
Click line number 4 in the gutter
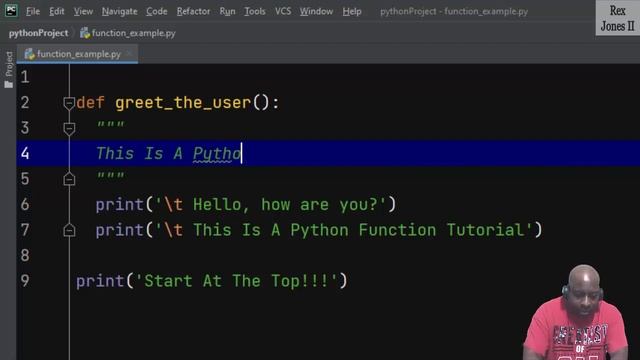[x=25, y=153]
